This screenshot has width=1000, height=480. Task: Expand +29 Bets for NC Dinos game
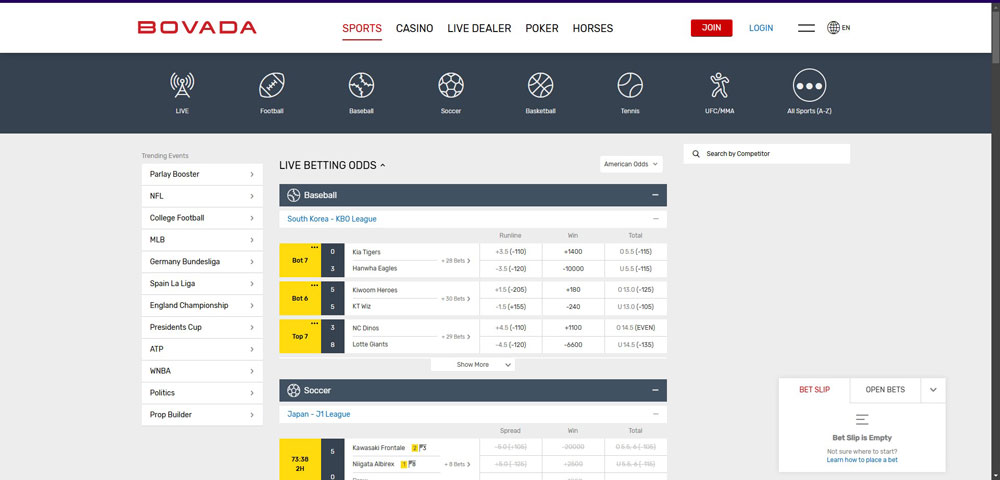[x=456, y=337]
